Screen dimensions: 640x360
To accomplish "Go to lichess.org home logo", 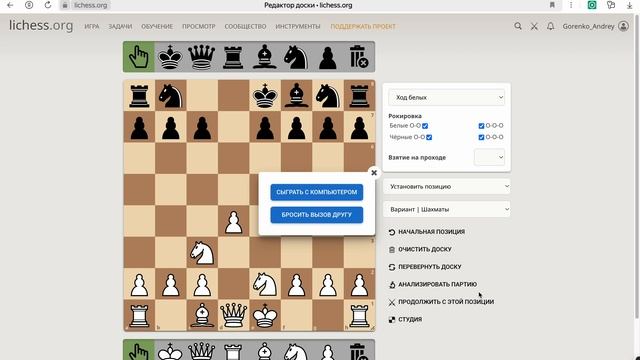I will click(x=41, y=25).
